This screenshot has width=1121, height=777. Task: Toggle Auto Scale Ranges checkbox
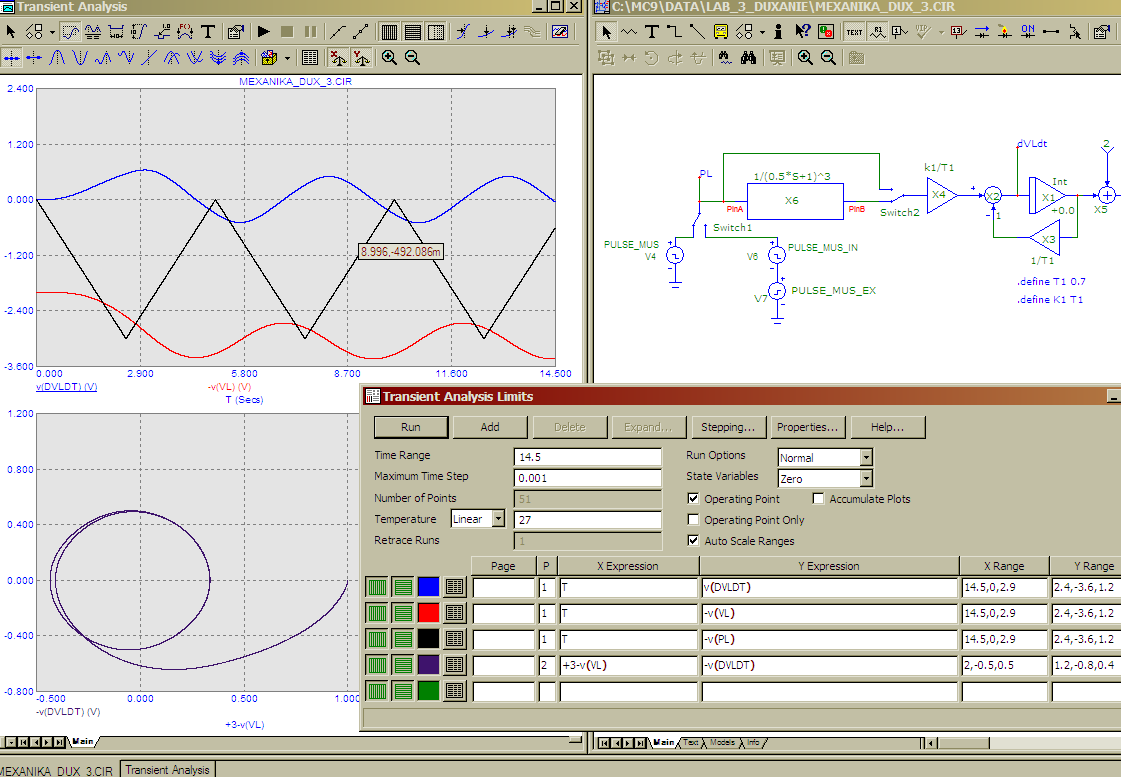(693, 540)
